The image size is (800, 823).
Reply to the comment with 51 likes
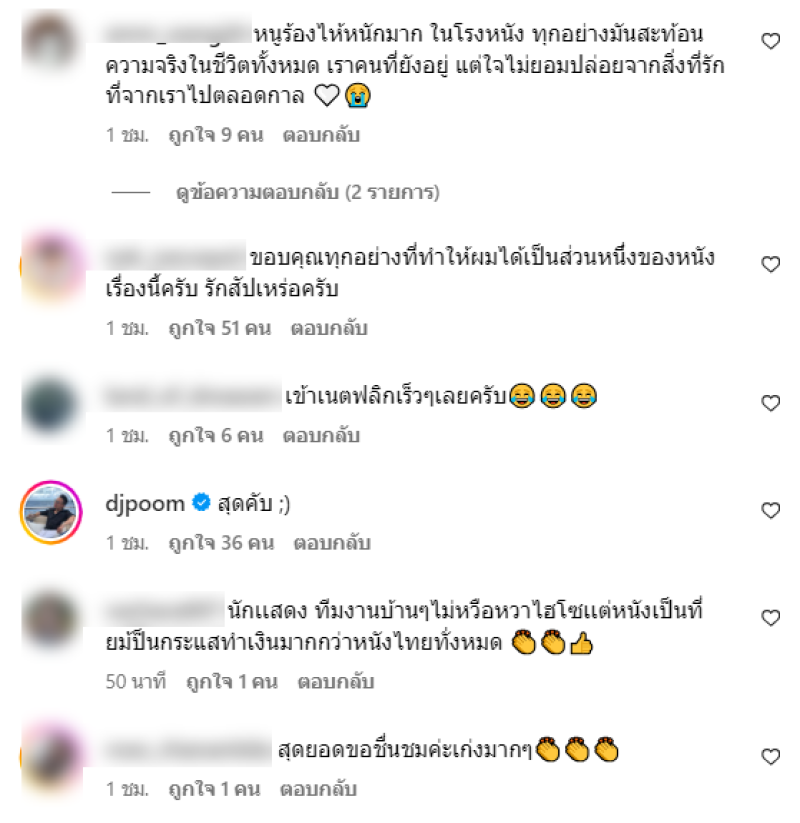coord(329,329)
